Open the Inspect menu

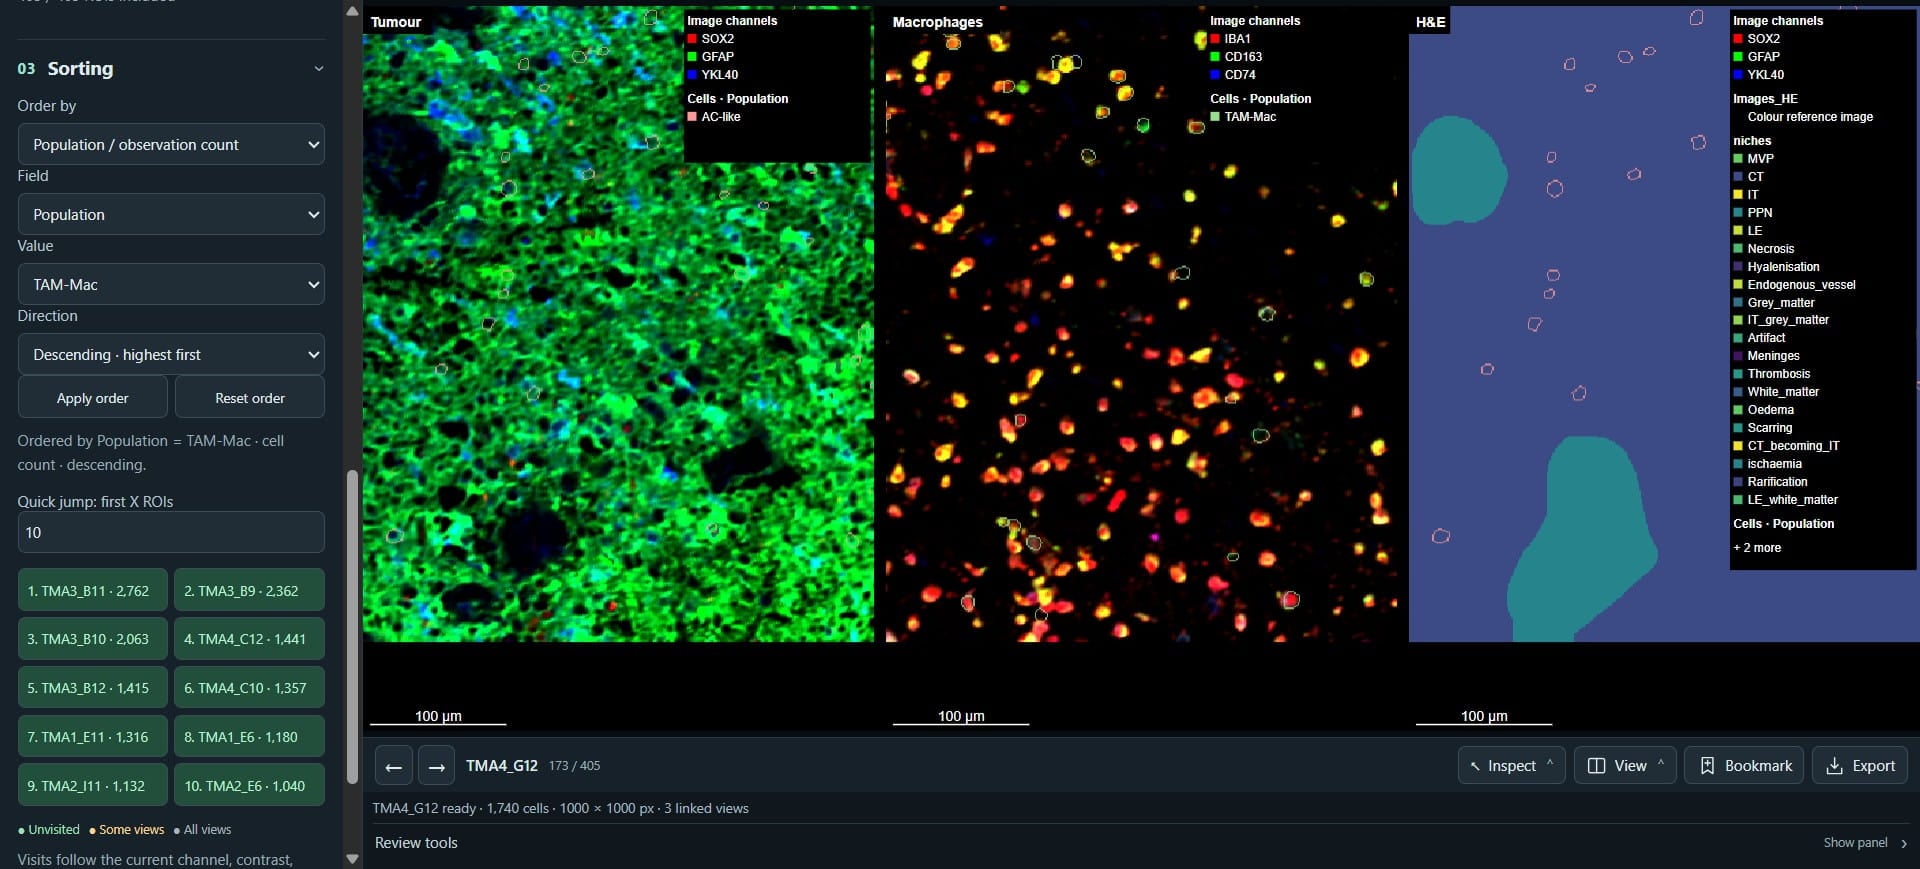click(x=1511, y=765)
